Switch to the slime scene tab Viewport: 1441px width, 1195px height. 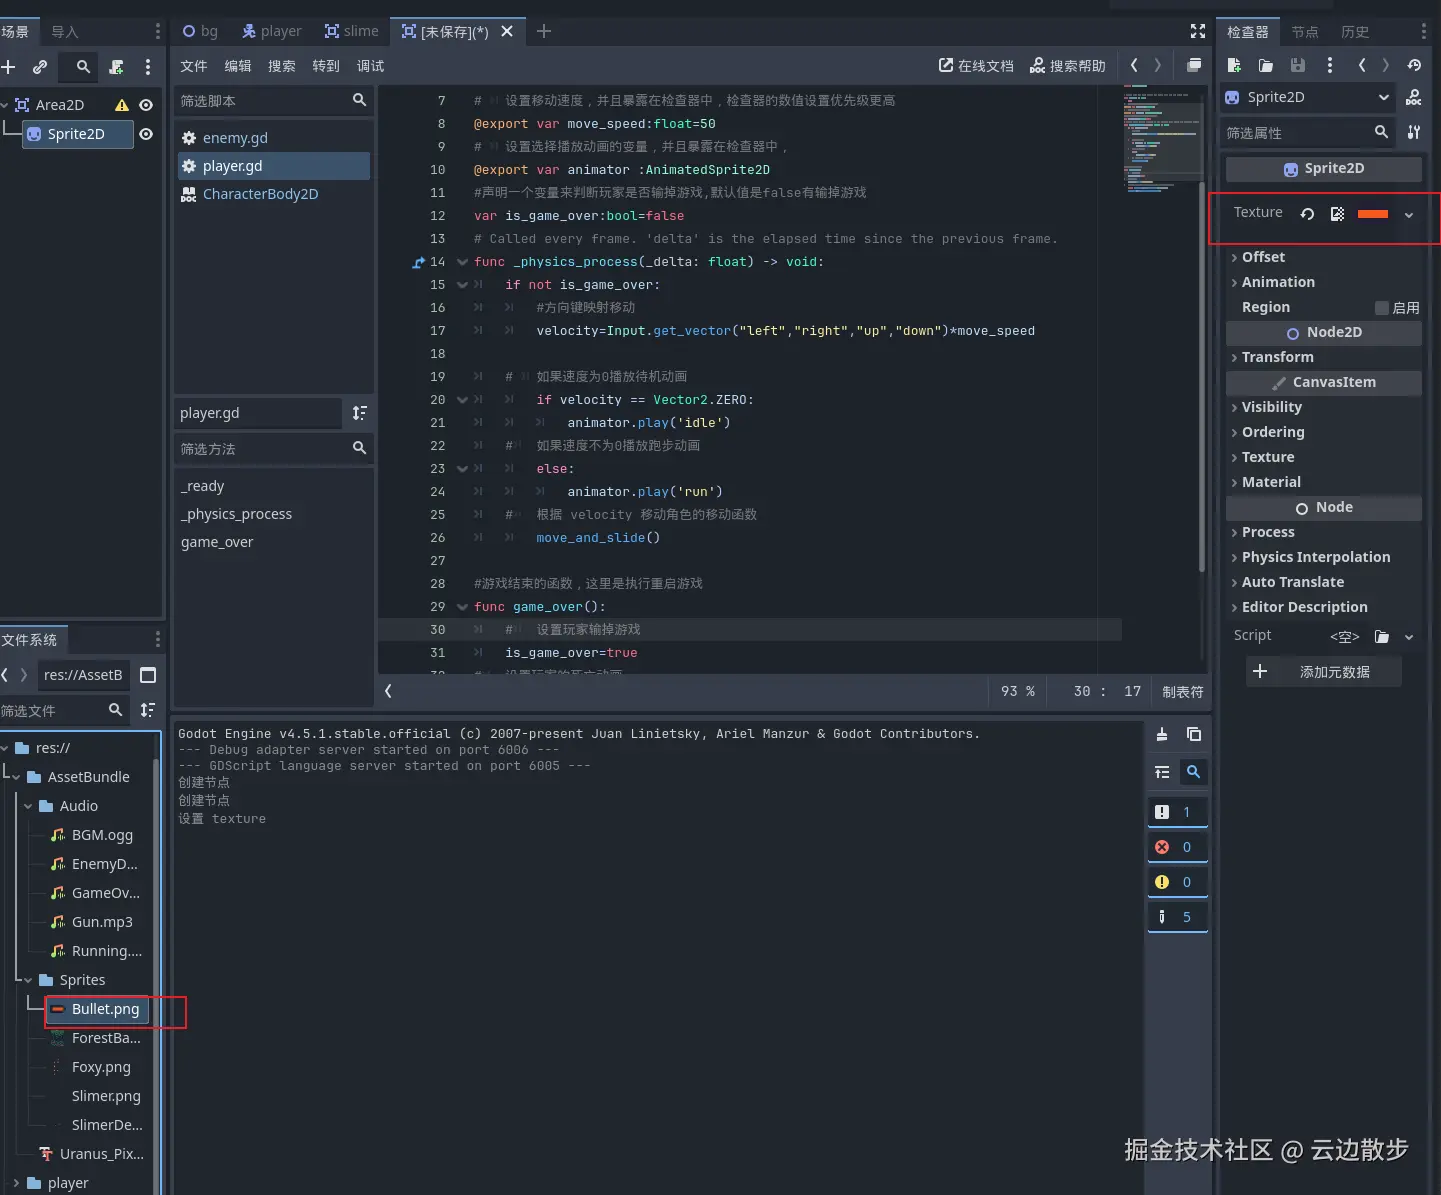(351, 31)
